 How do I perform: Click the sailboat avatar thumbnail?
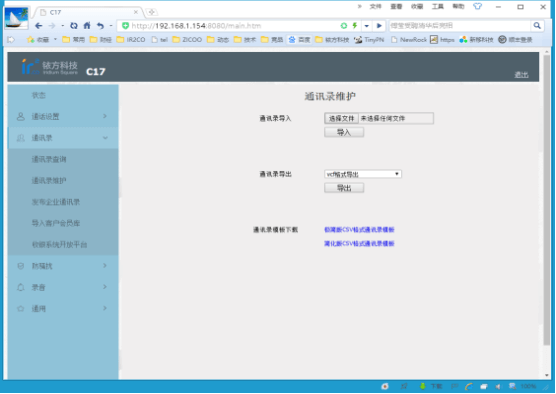coord(16,18)
